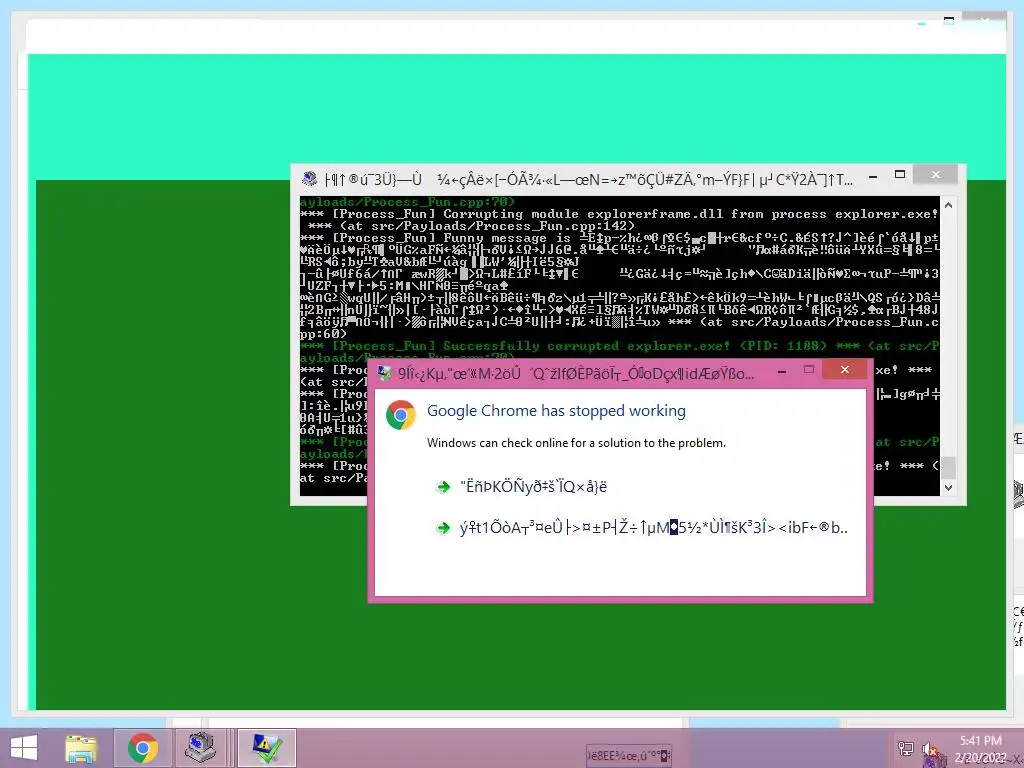Image resolution: width=1024 pixels, height=768 pixels.
Task: Maximize the background window at top
Action: pyautogui.click(x=949, y=21)
